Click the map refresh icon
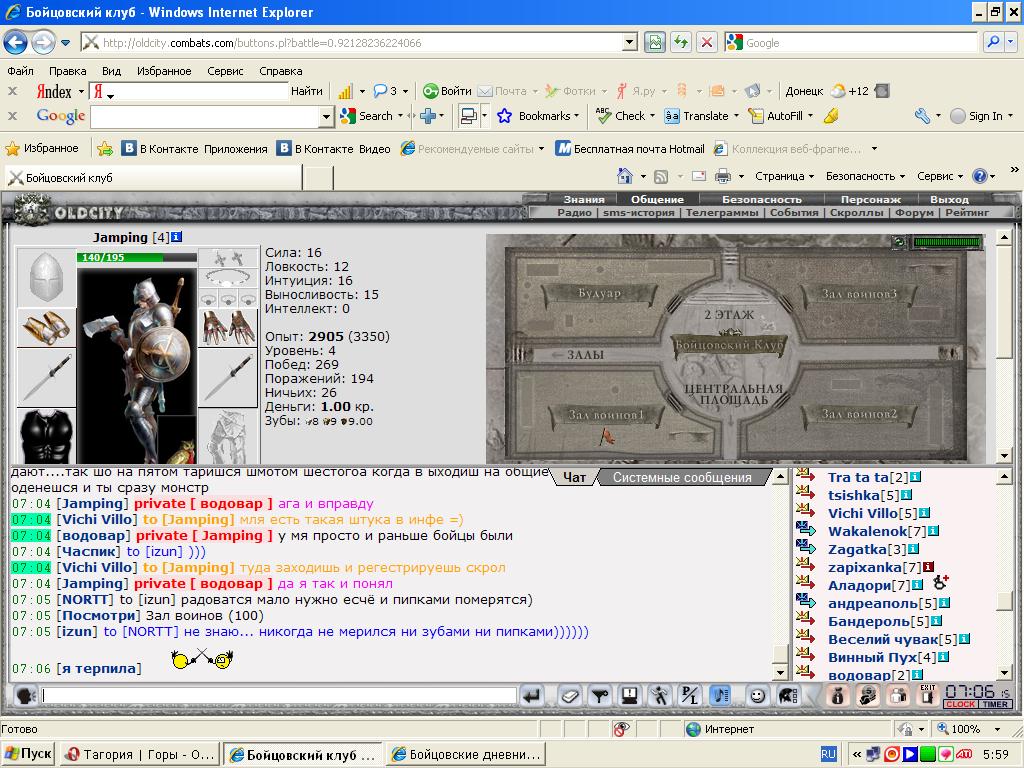1024x768 pixels. (x=899, y=242)
